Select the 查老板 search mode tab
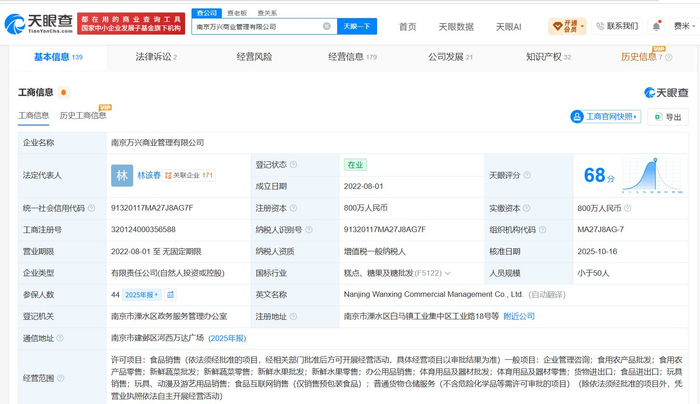 (237, 13)
